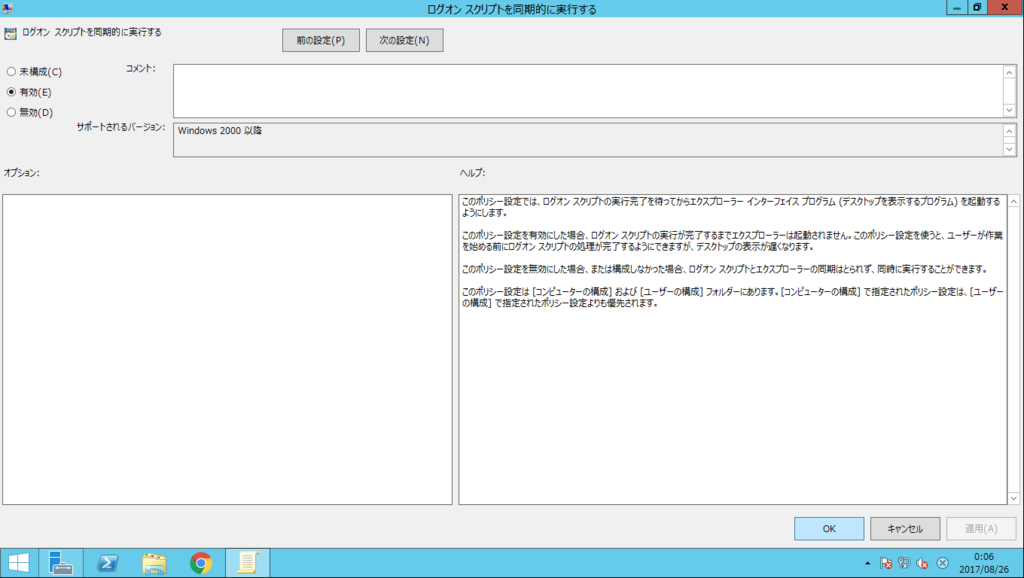Click the 適用(A) apply button

coord(981,528)
